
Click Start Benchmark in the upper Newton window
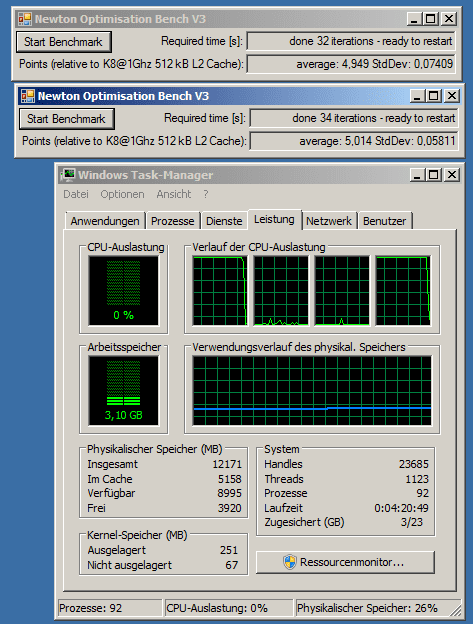point(64,42)
